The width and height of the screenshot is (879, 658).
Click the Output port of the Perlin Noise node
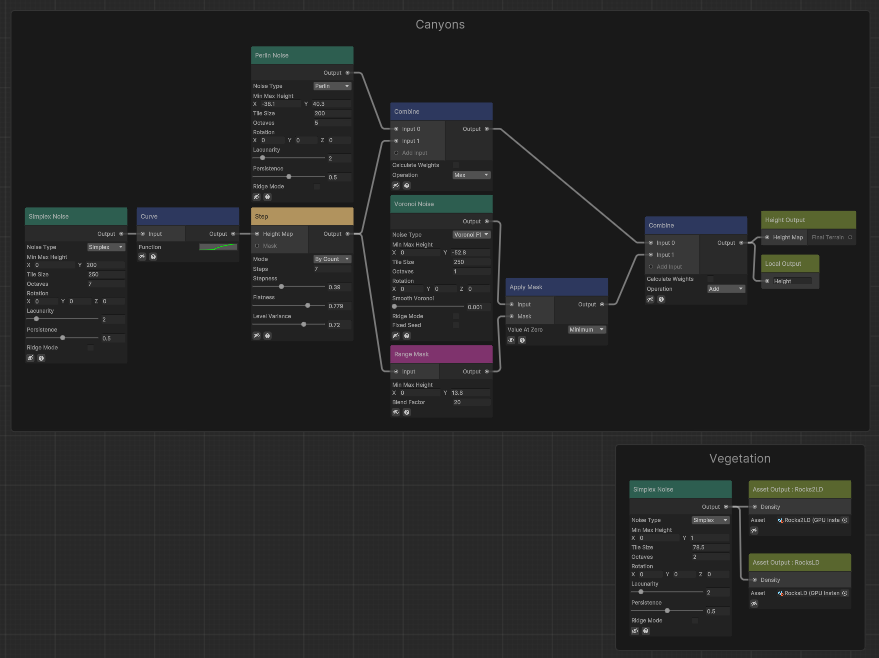(x=348, y=71)
